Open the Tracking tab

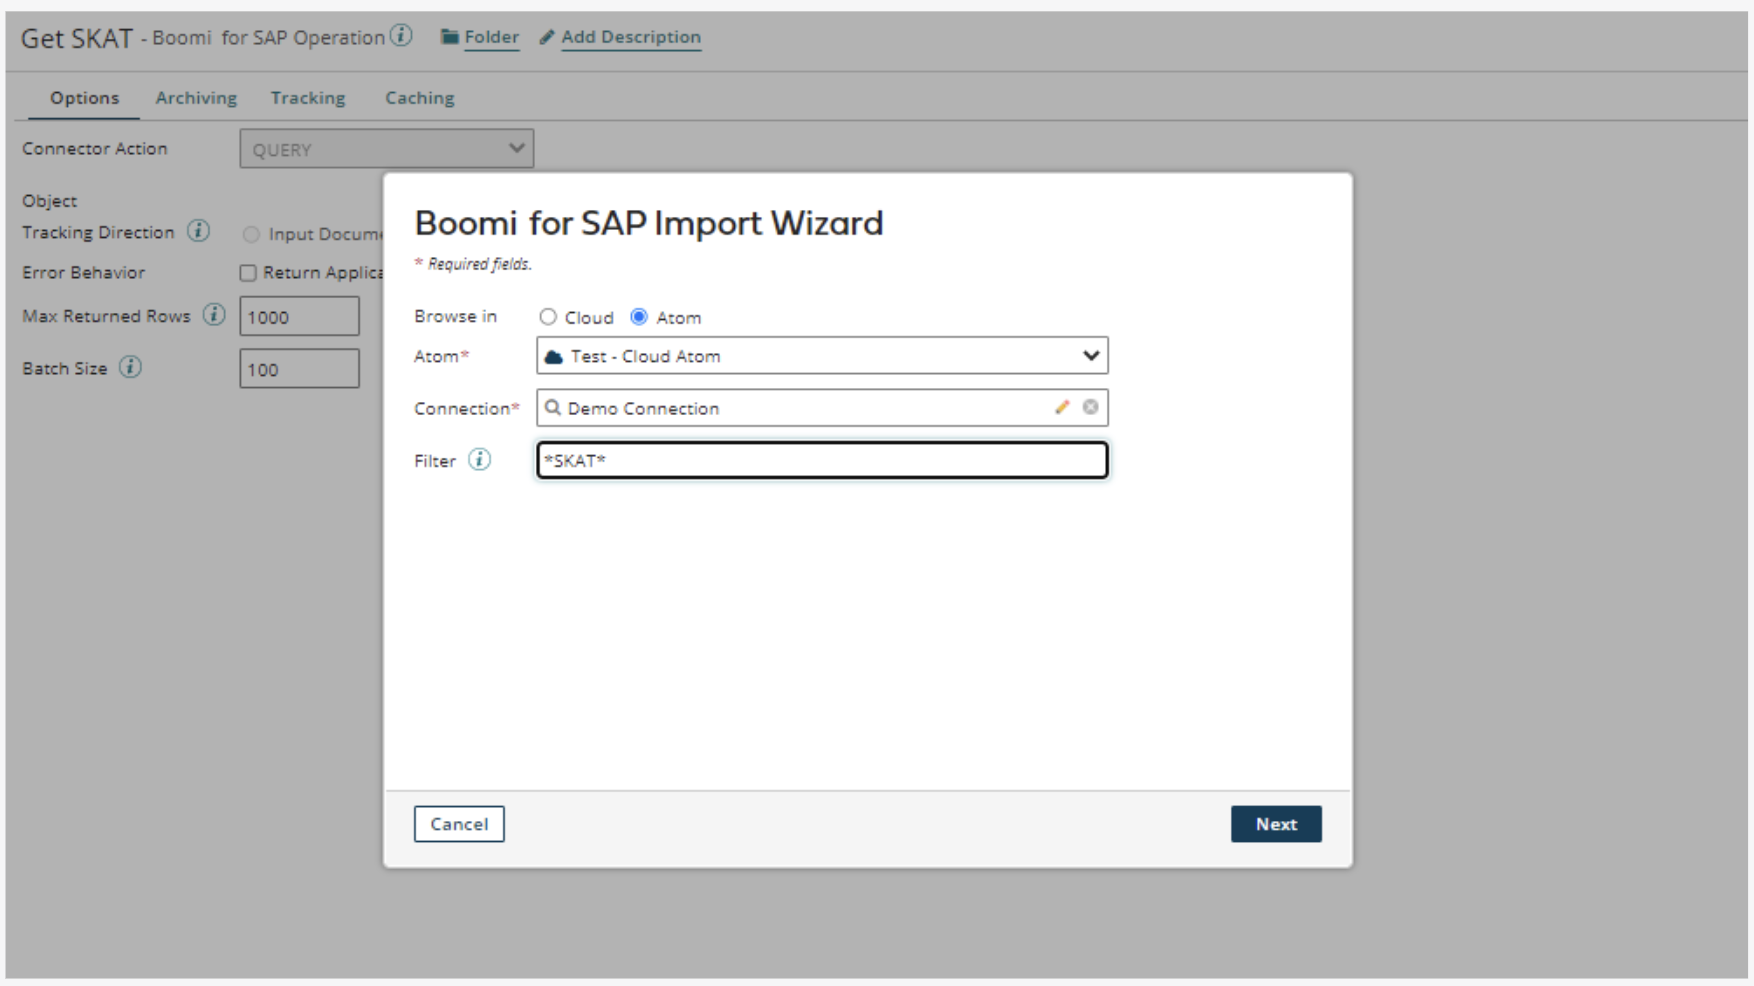(x=308, y=98)
